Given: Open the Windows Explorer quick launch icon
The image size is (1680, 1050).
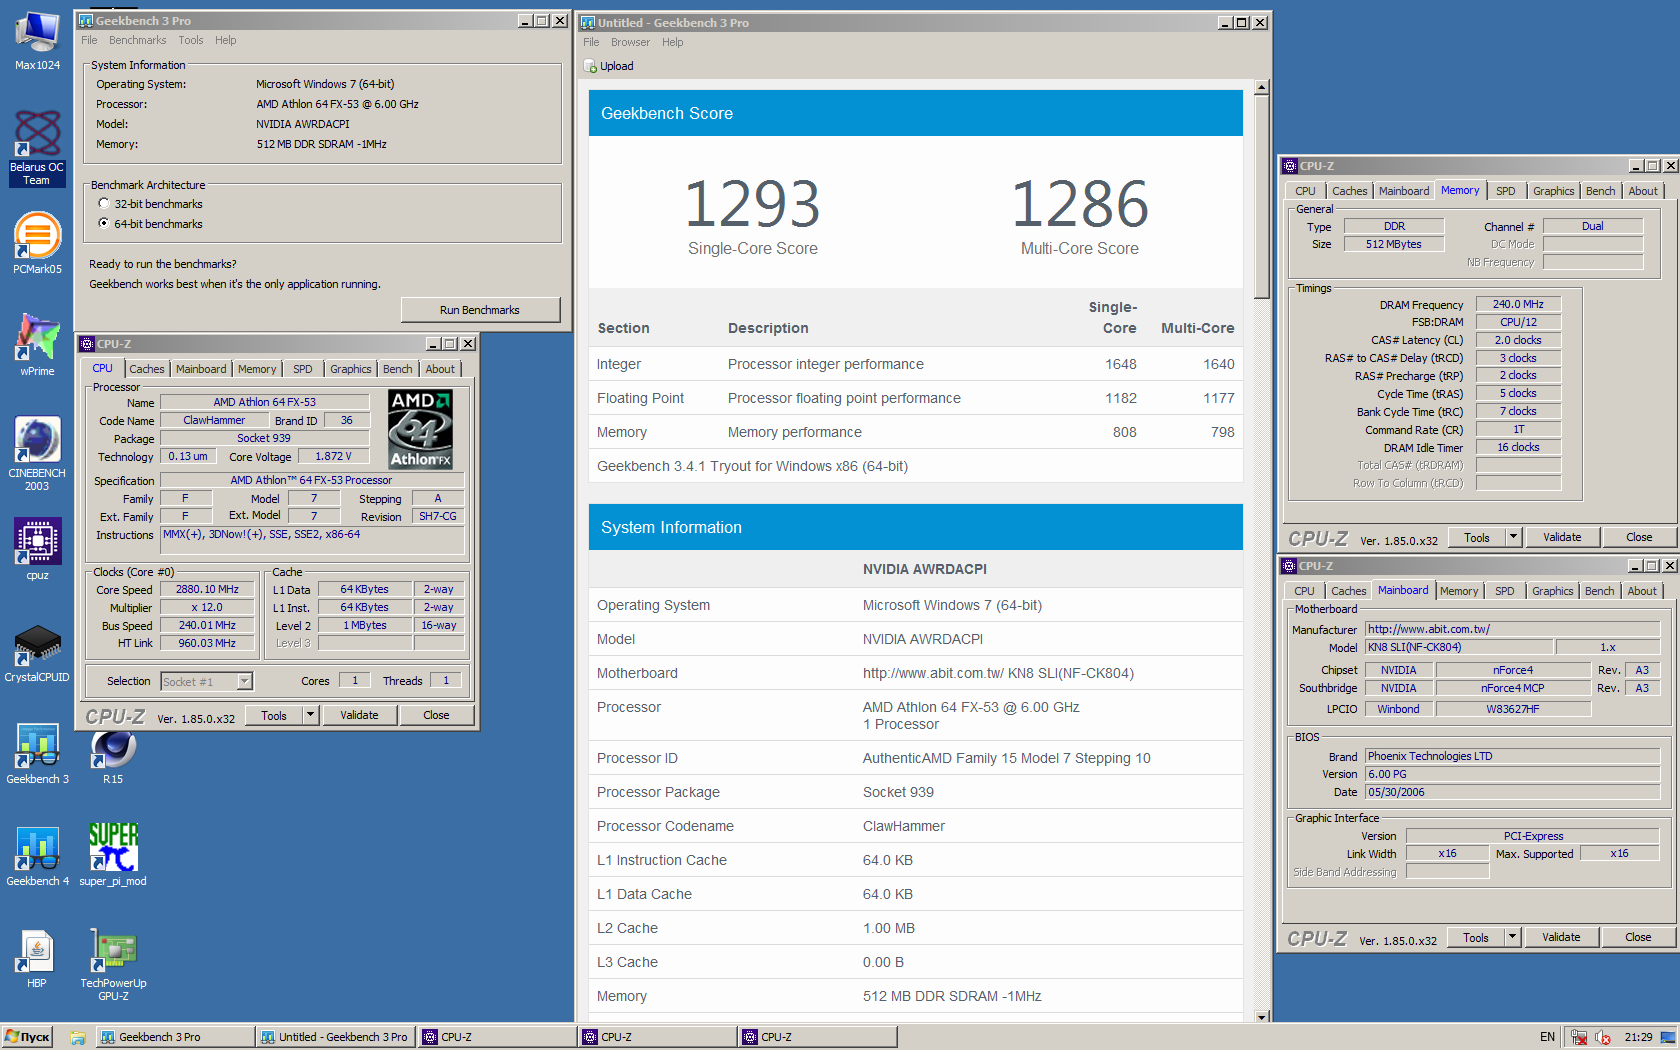Looking at the screenshot, I should click(77, 1037).
